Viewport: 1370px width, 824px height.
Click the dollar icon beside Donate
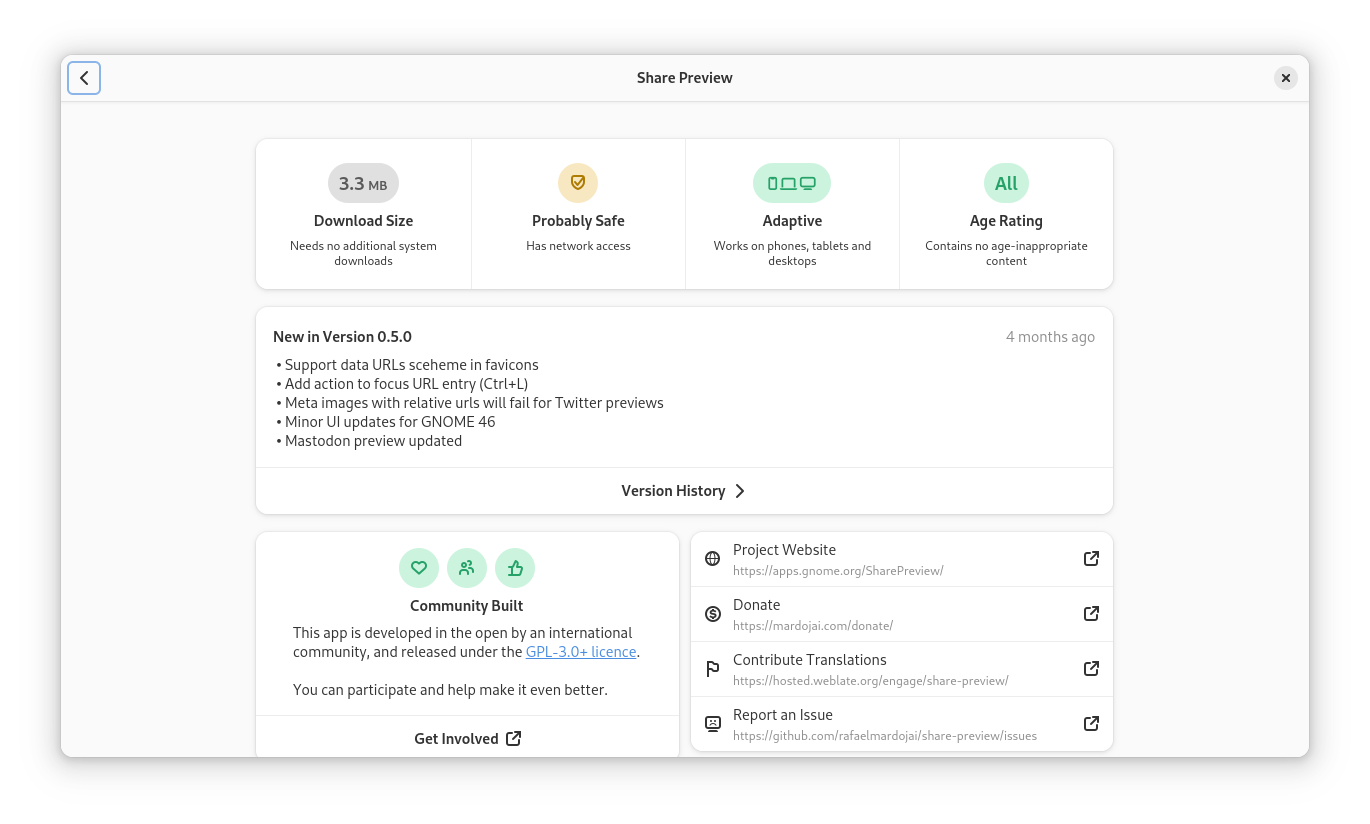(713, 614)
